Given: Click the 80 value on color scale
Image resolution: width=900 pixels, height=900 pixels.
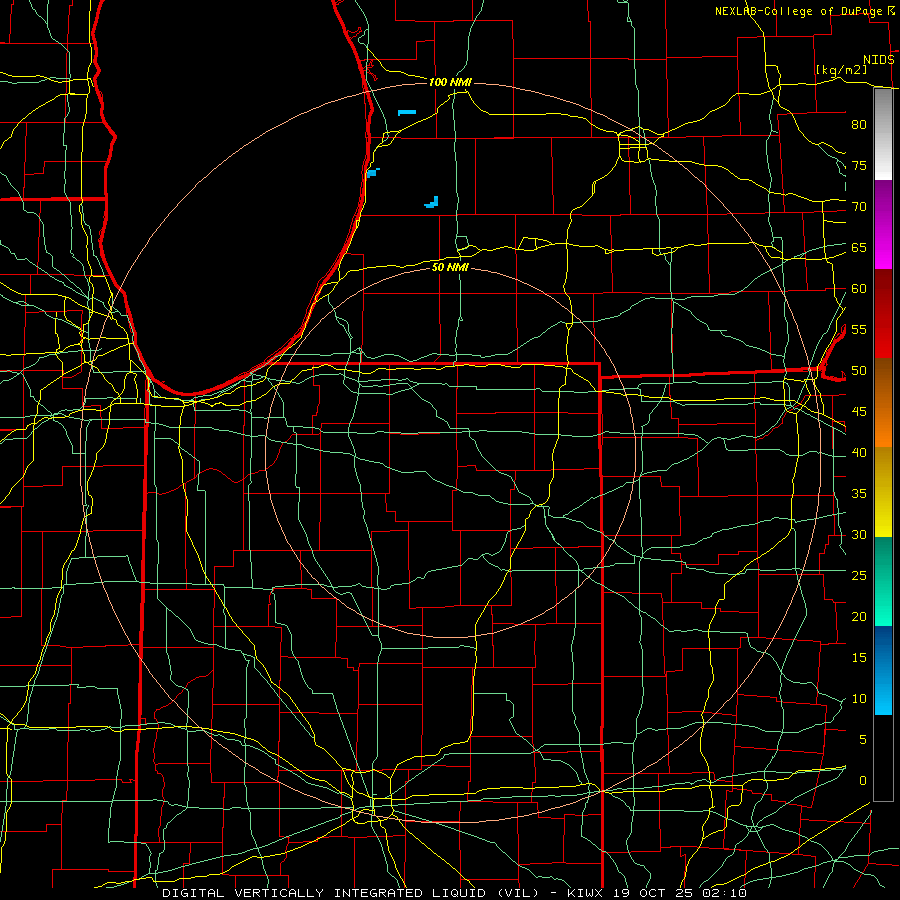Looking at the screenshot, I should 859,125.
